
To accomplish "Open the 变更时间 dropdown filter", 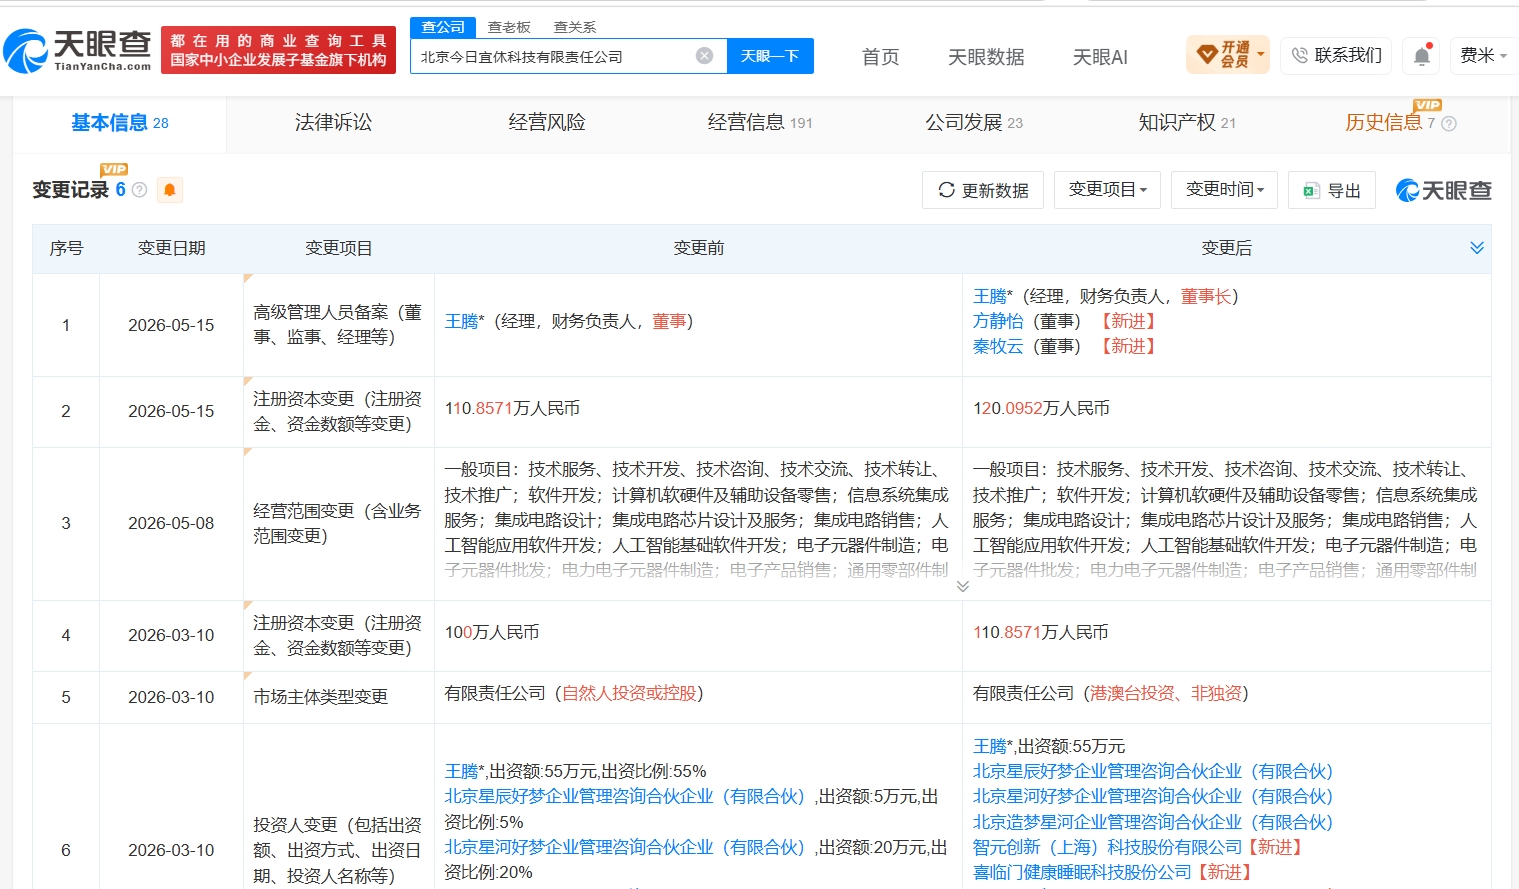I will 1224,189.
